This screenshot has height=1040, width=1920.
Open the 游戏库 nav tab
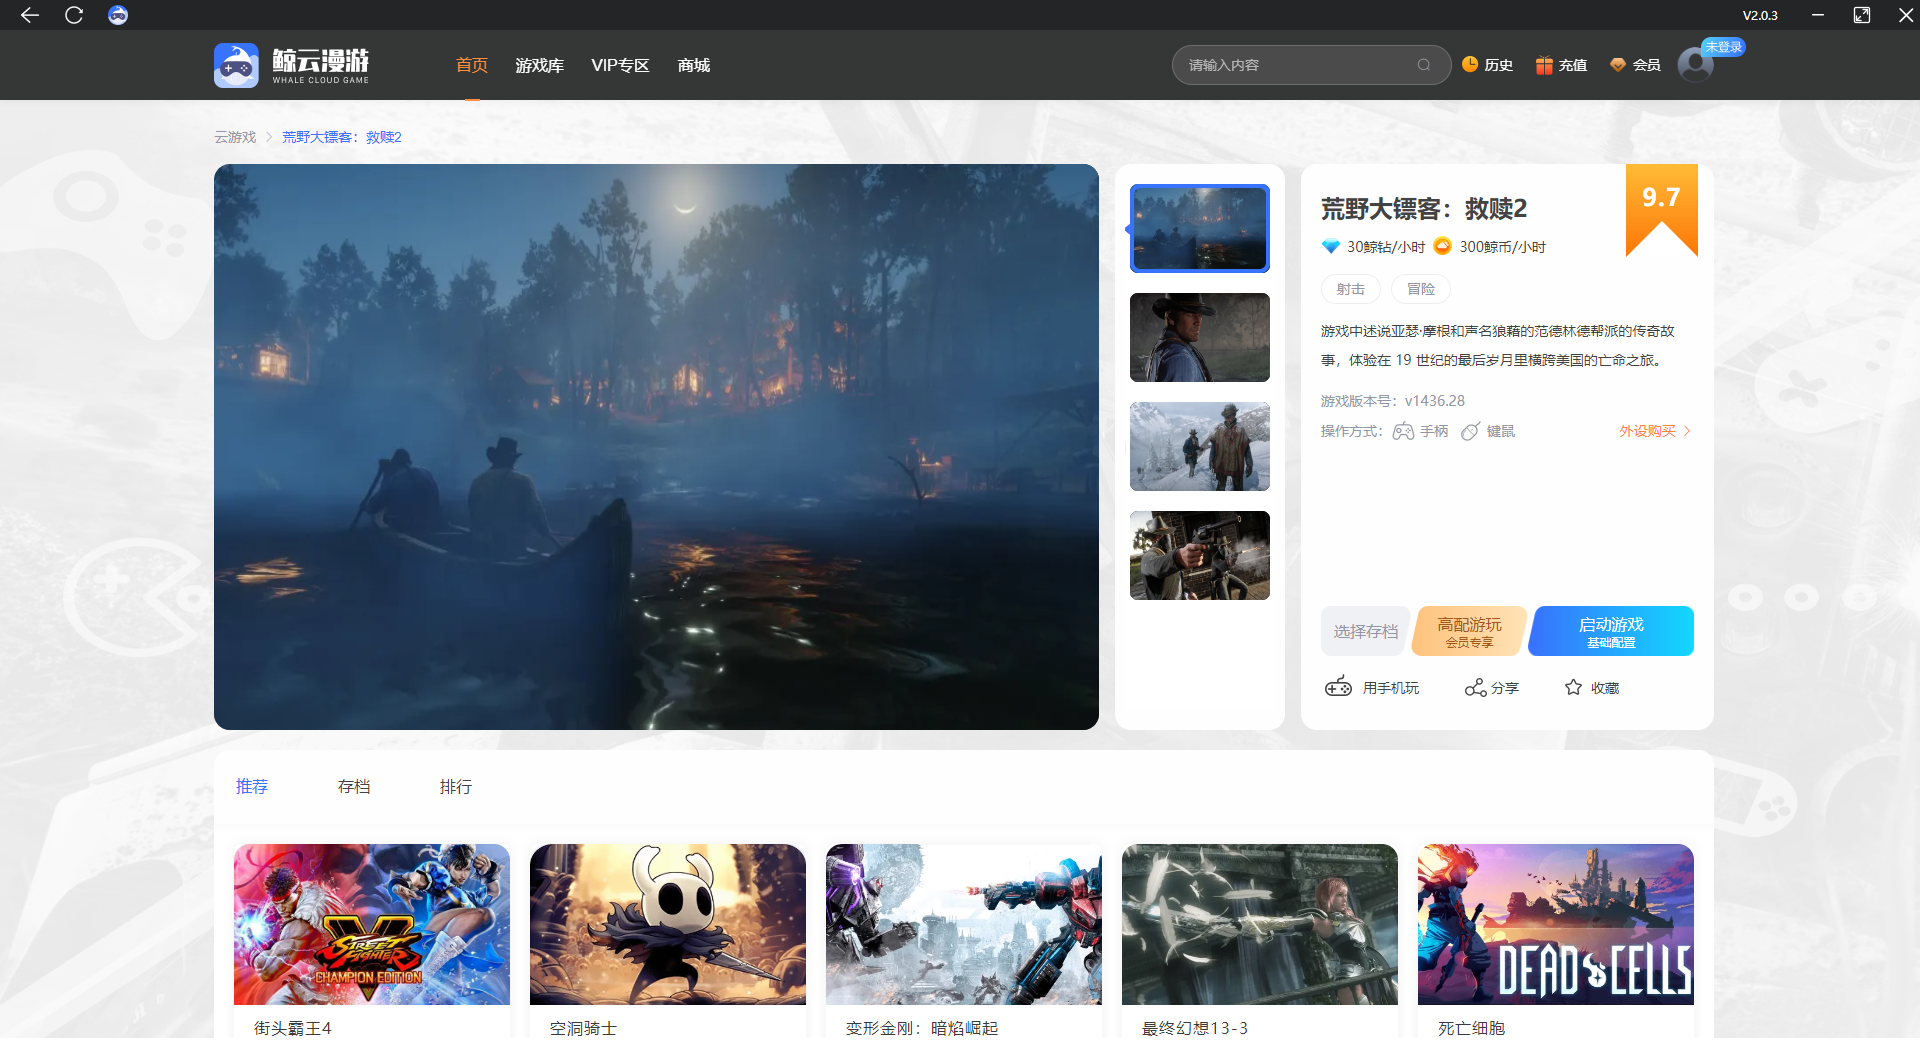point(540,65)
